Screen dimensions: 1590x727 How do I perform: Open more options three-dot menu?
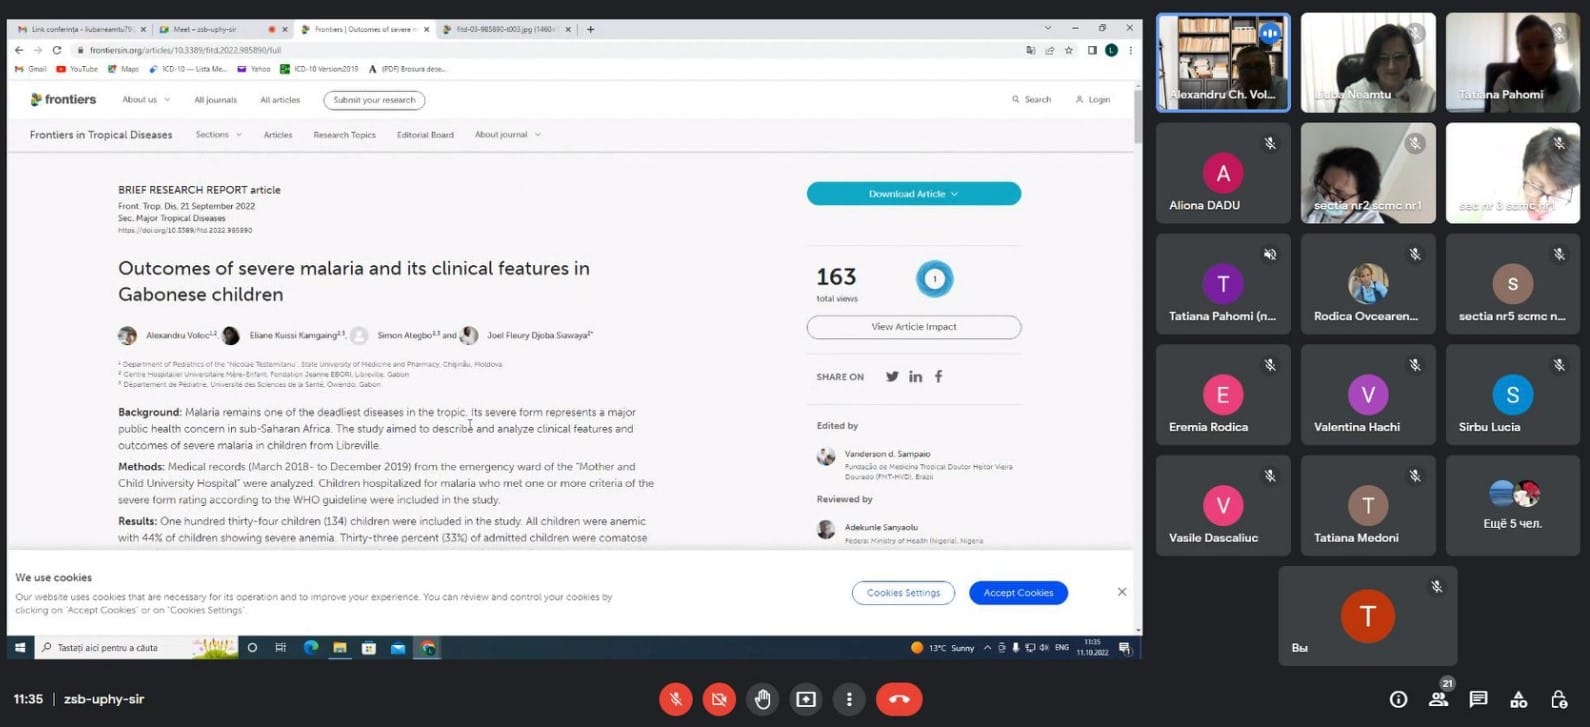(x=849, y=699)
